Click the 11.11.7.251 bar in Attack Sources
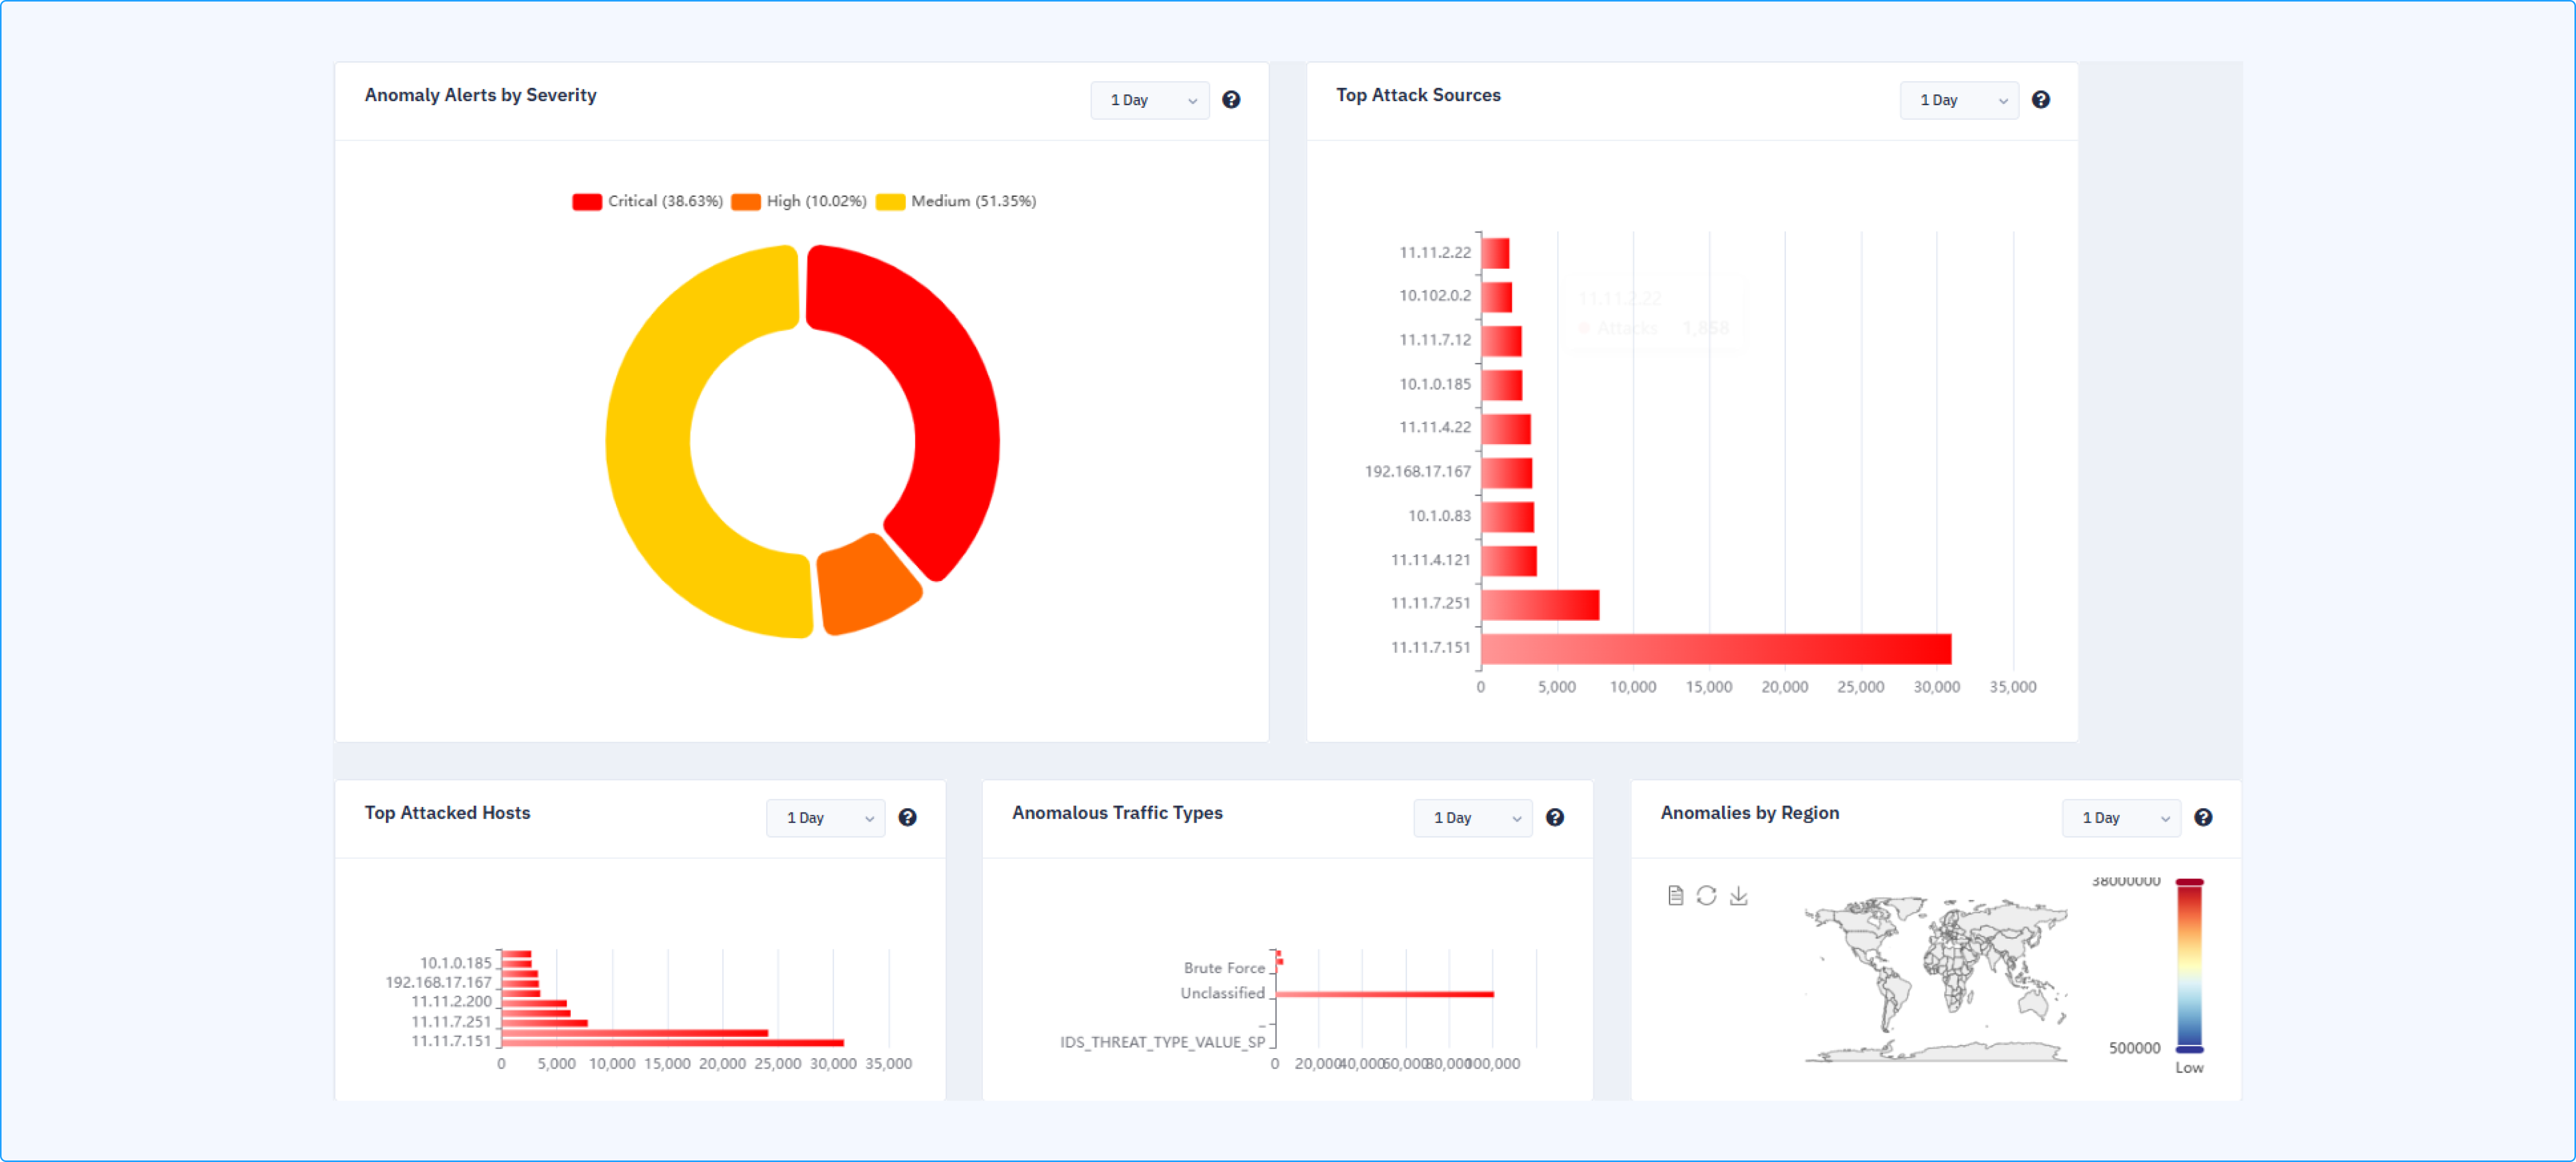Viewport: 2576px width, 1162px height. pos(1540,604)
